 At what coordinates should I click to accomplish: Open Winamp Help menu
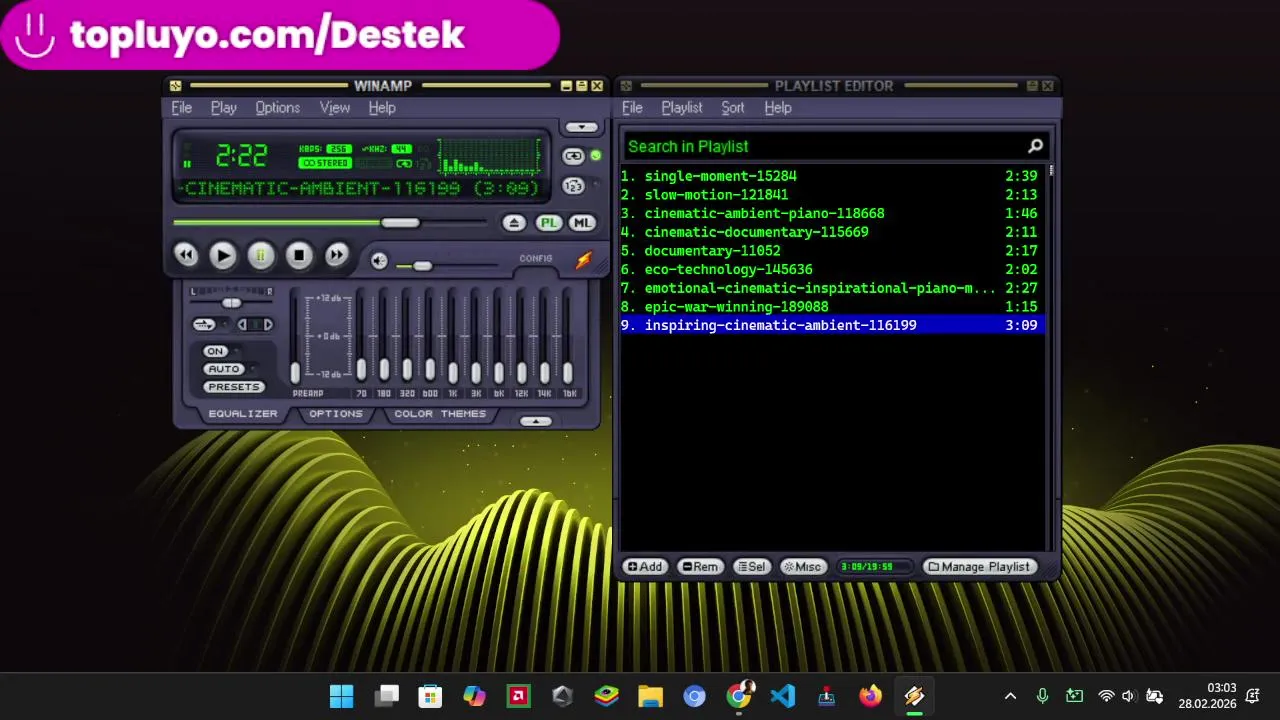(x=382, y=108)
